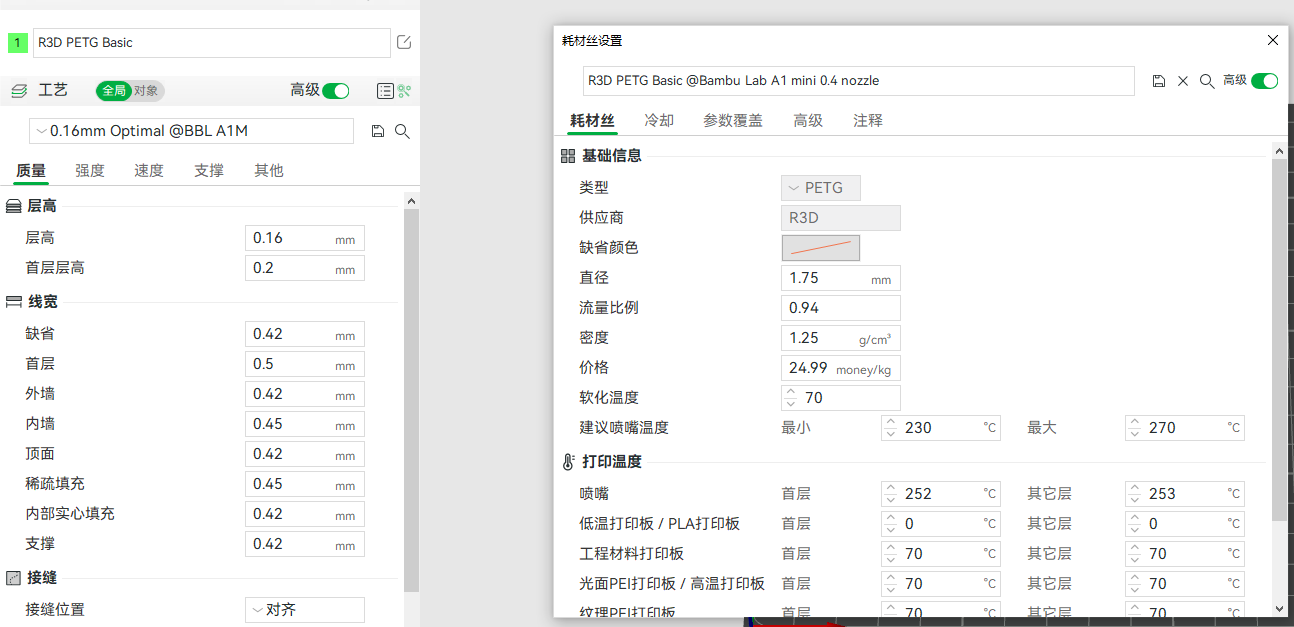The image size is (1294, 627).
Task: Adjust 建议喷嘴温度 最大 stepper arrows
Action: click(x=1135, y=428)
